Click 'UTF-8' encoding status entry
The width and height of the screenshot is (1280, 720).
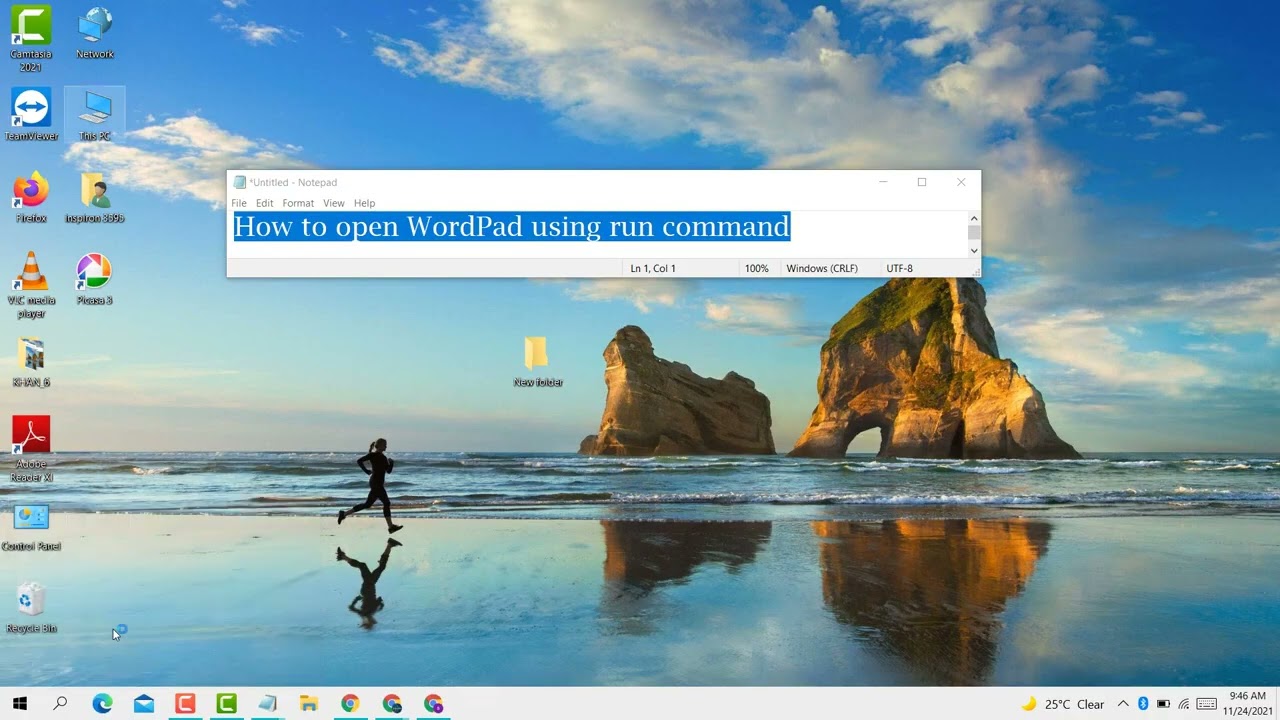tap(899, 268)
